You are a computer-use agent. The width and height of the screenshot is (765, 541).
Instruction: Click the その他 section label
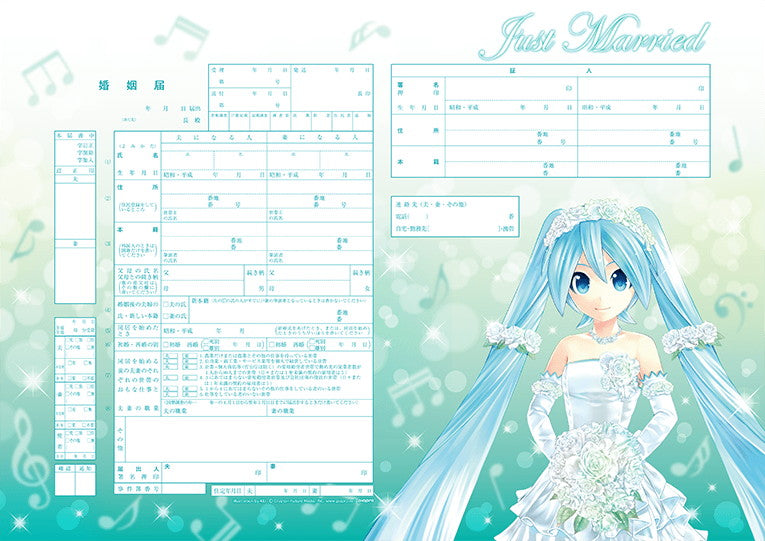pyautogui.click(x=120, y=439)
